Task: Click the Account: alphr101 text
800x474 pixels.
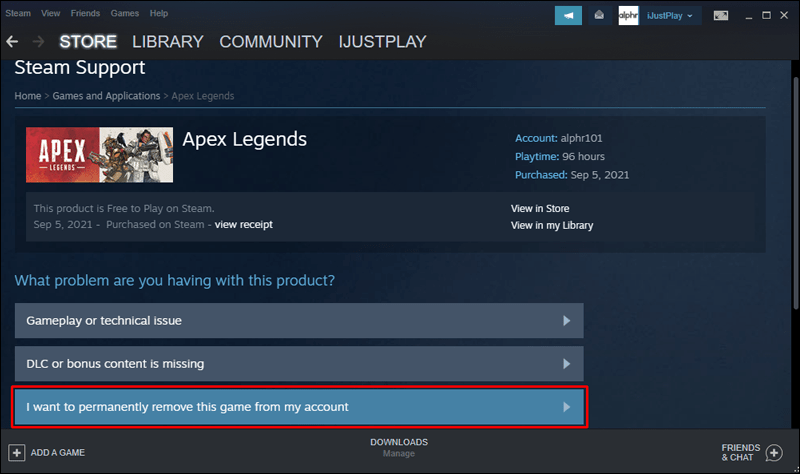Action: point(558,138)
